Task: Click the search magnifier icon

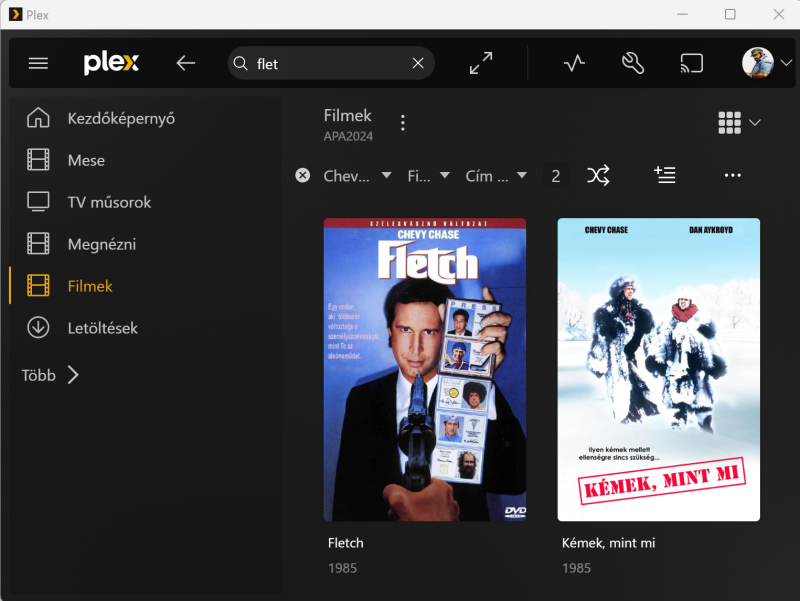Action: [x=240, y=63]
